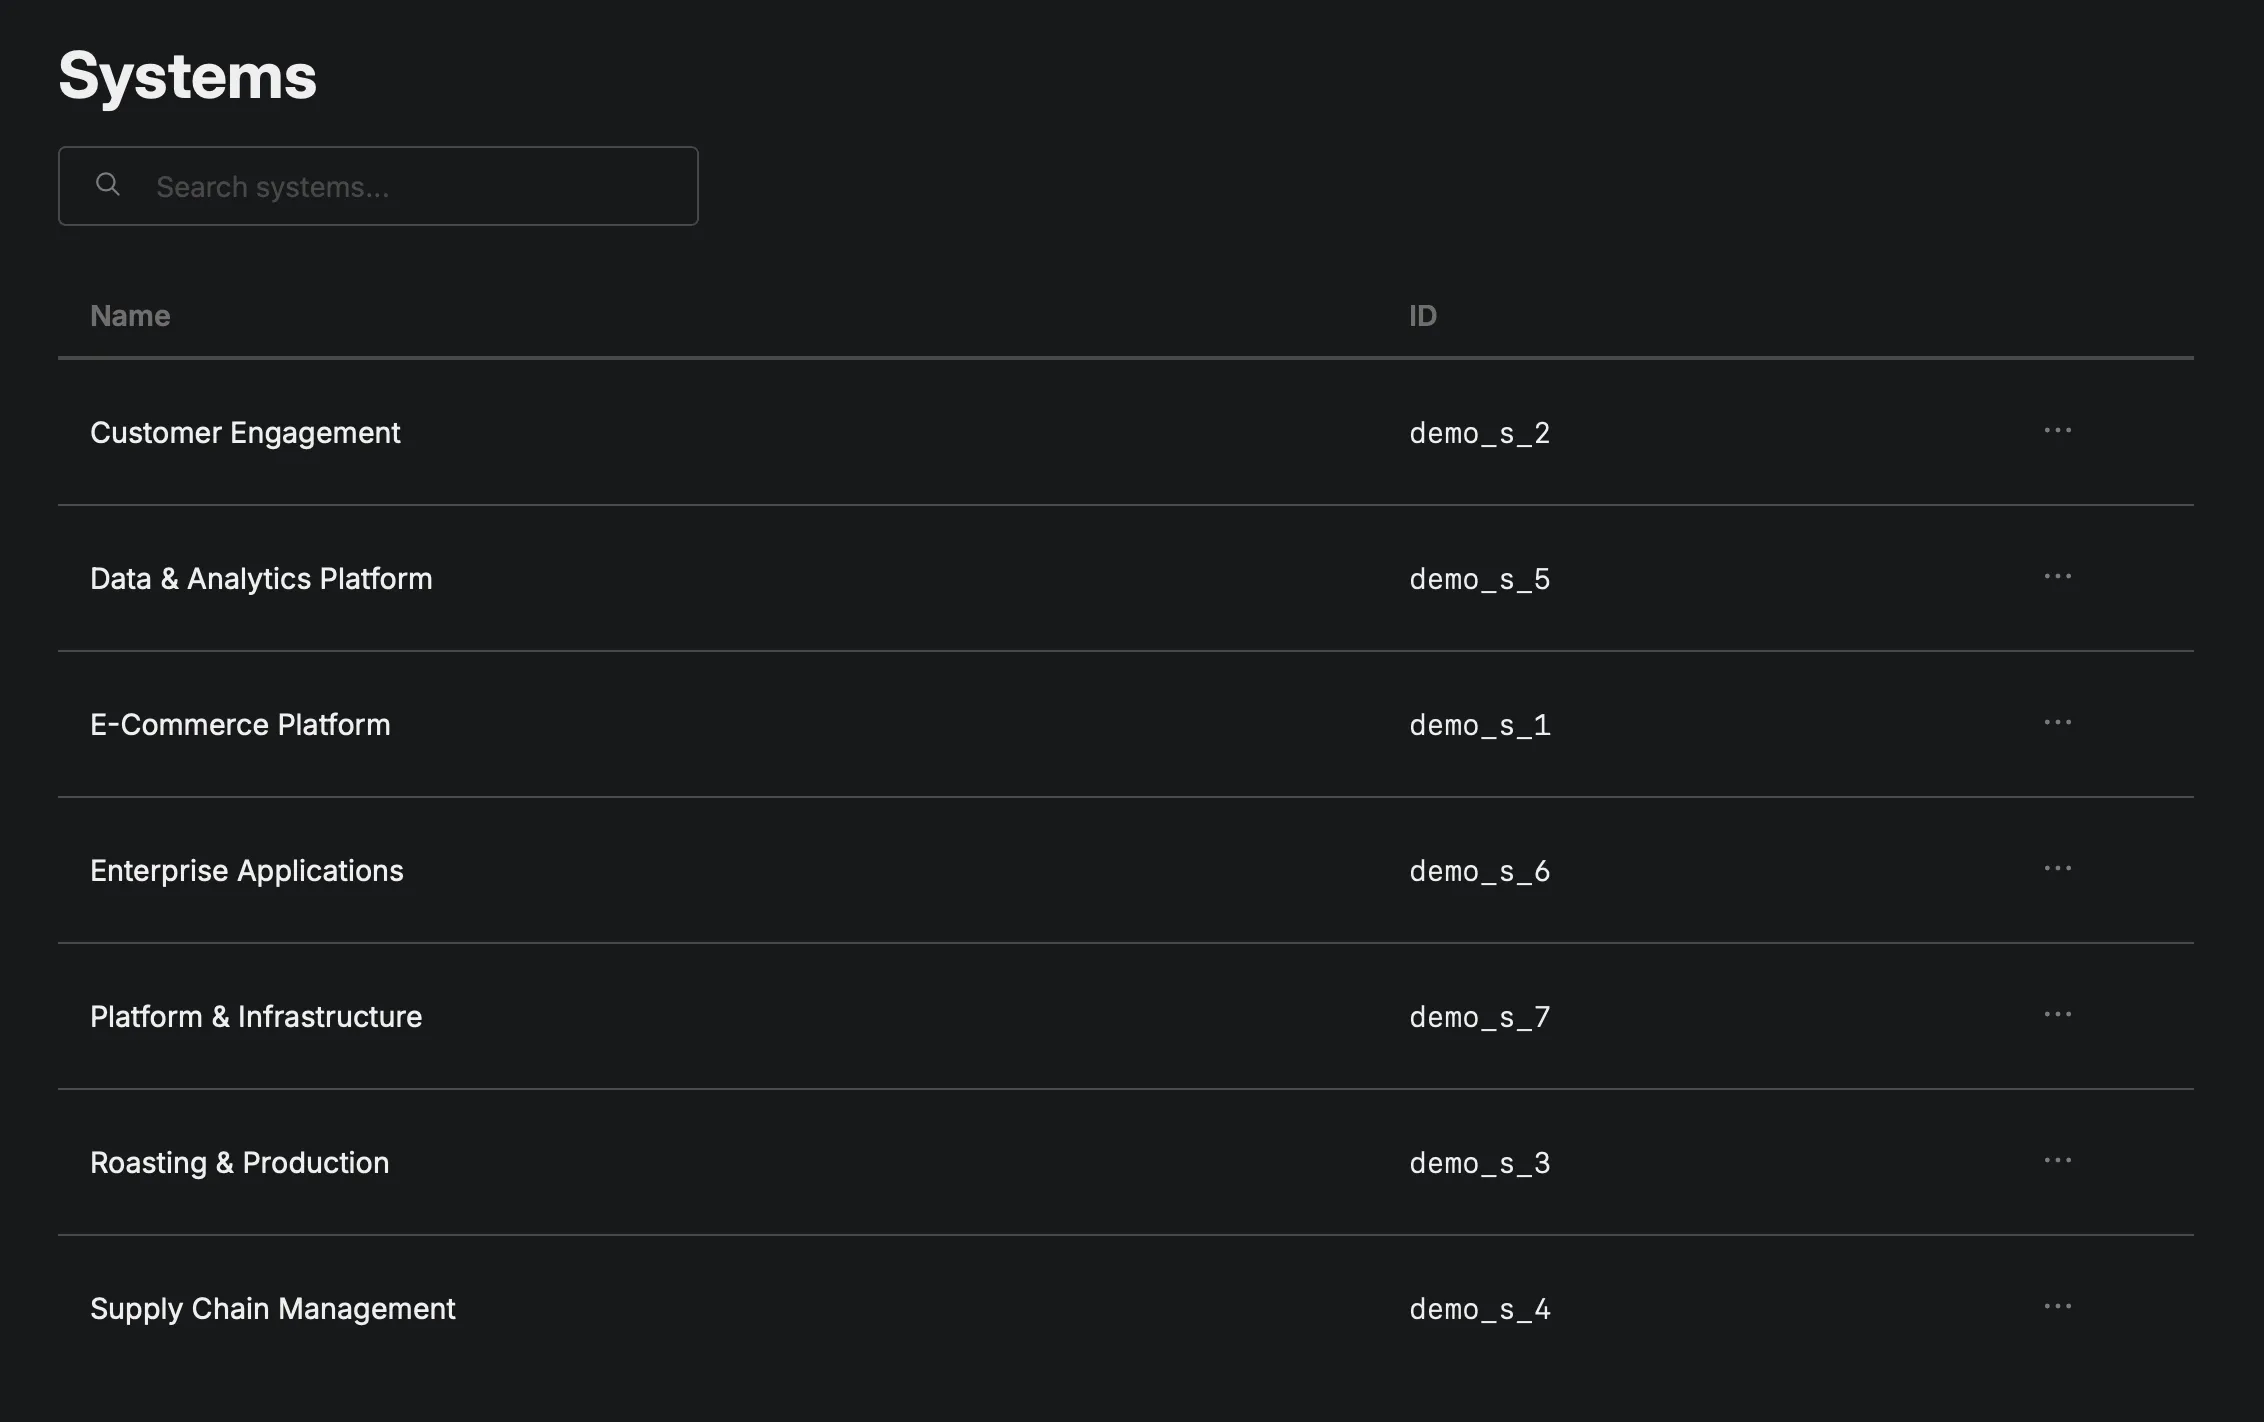Image resolution: width=2264 pixels, height=1422 pixels.
Task: Open more options for Supply Chain Management
Action: pos(2057,1307)
